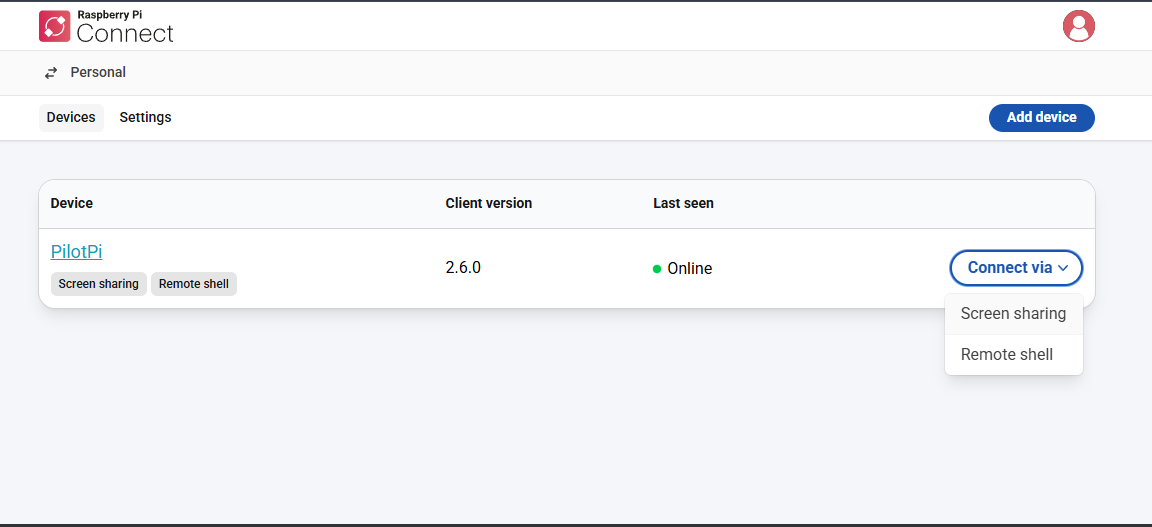The height and width of the screenshot is (527, 1152).
Task: Choose Remote shell from the Connect via menu
Action: pyautogui.click(x=1013, y=355)
